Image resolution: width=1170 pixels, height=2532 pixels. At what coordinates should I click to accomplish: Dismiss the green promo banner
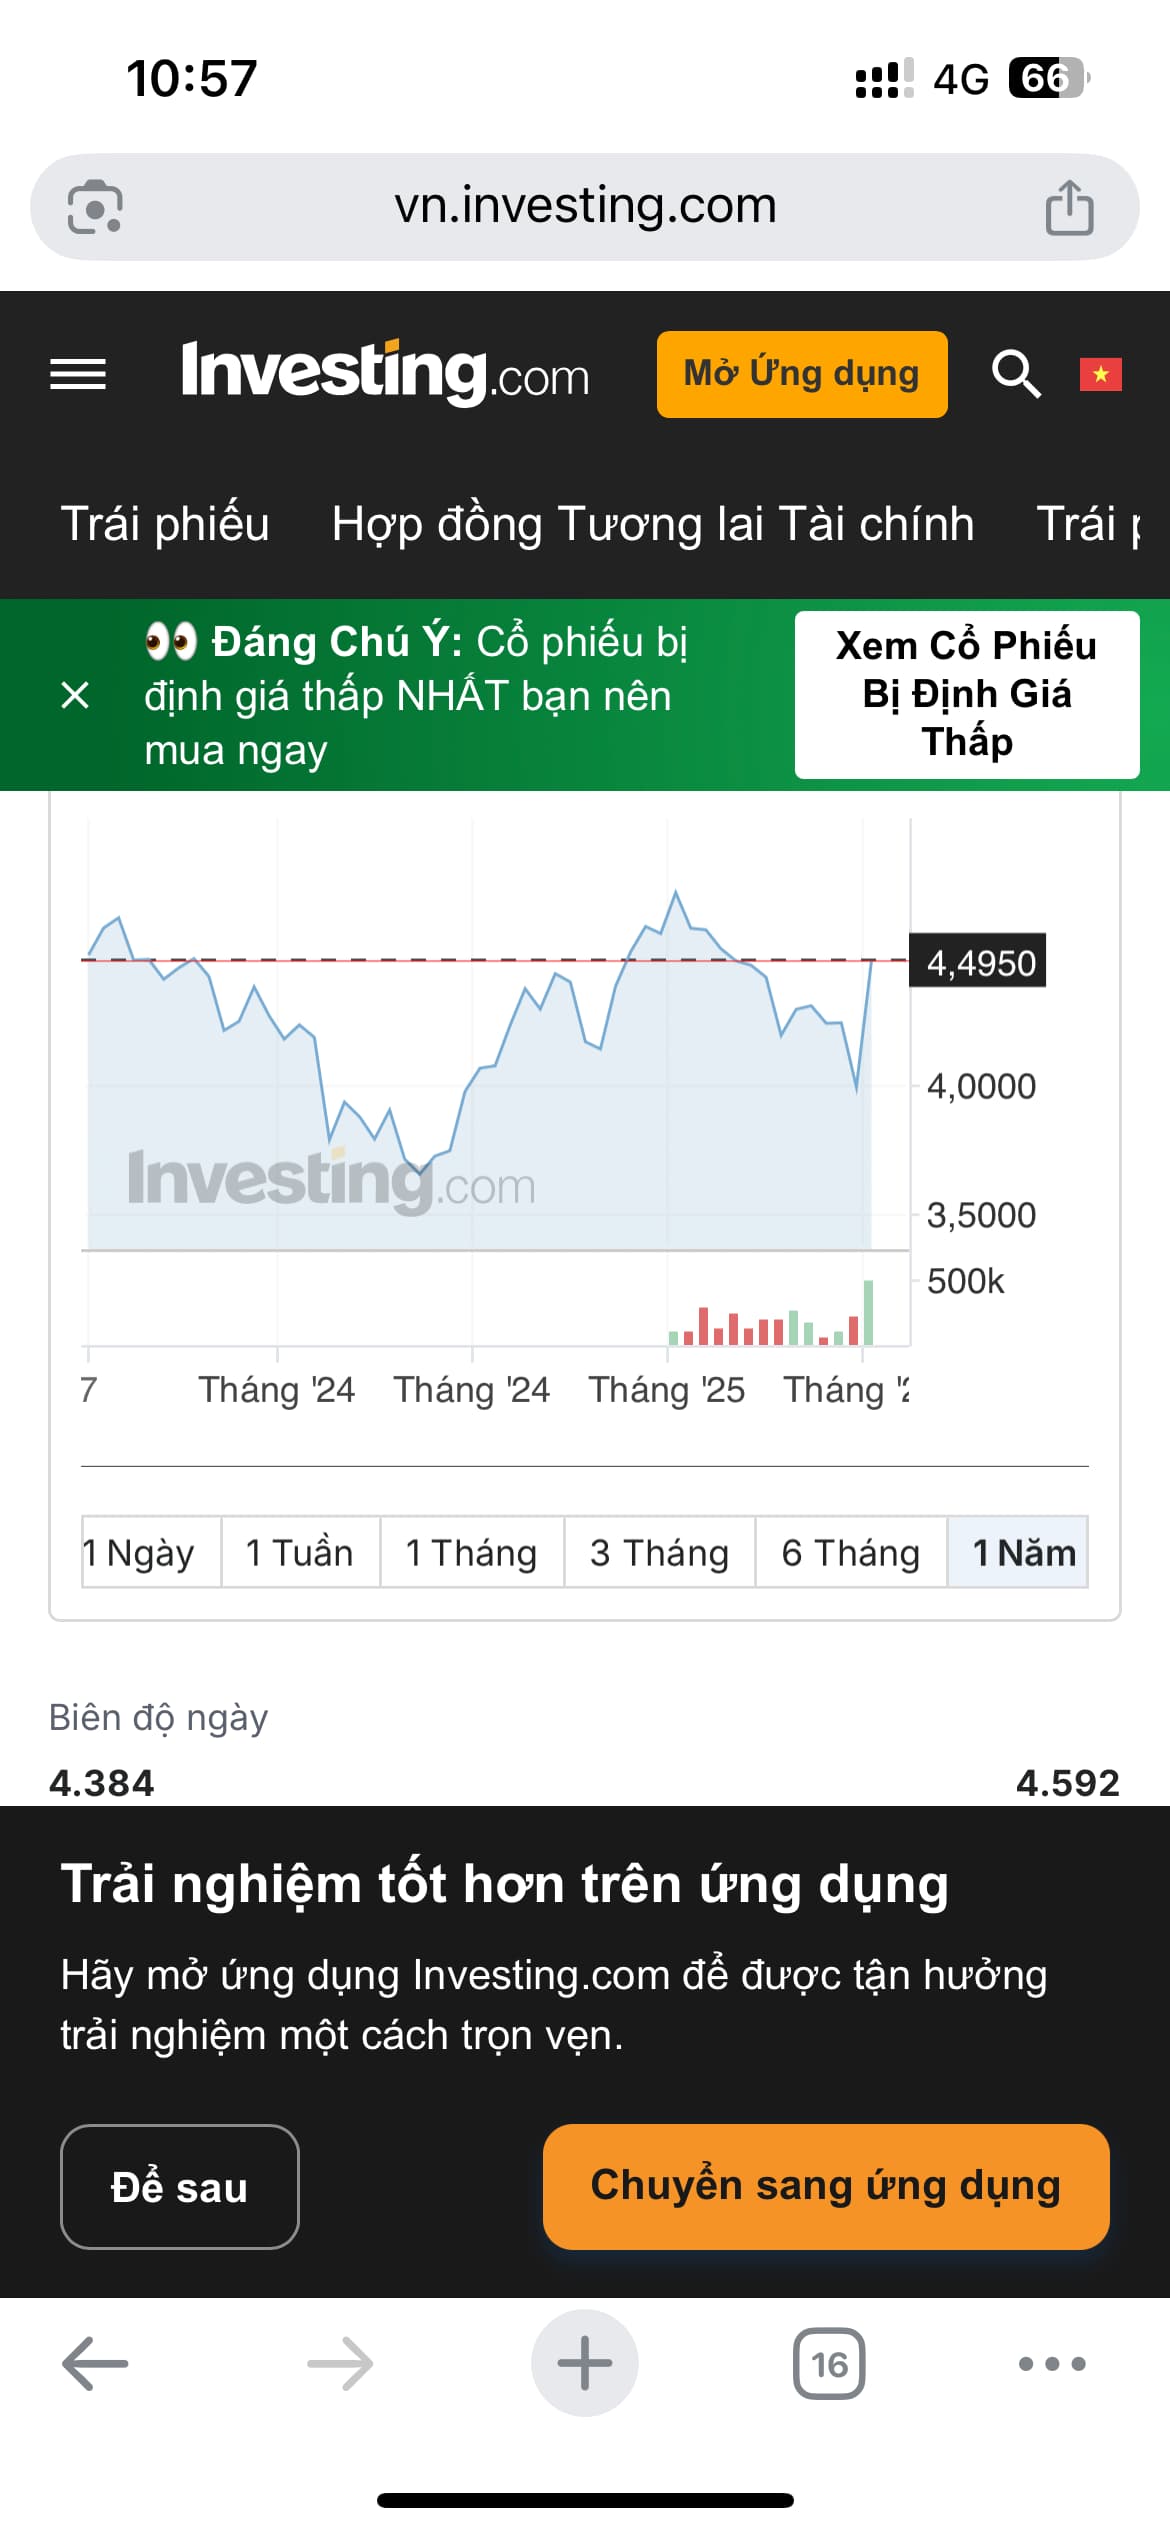[75, 695]
